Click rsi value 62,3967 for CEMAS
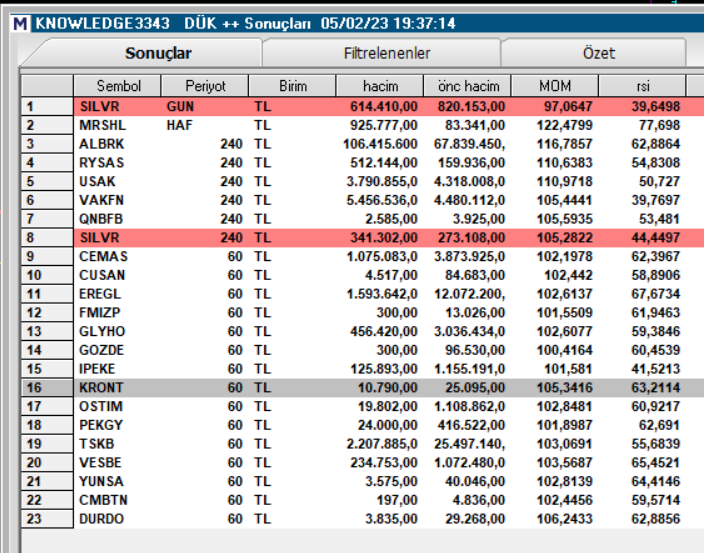 [x=656, y=256]
